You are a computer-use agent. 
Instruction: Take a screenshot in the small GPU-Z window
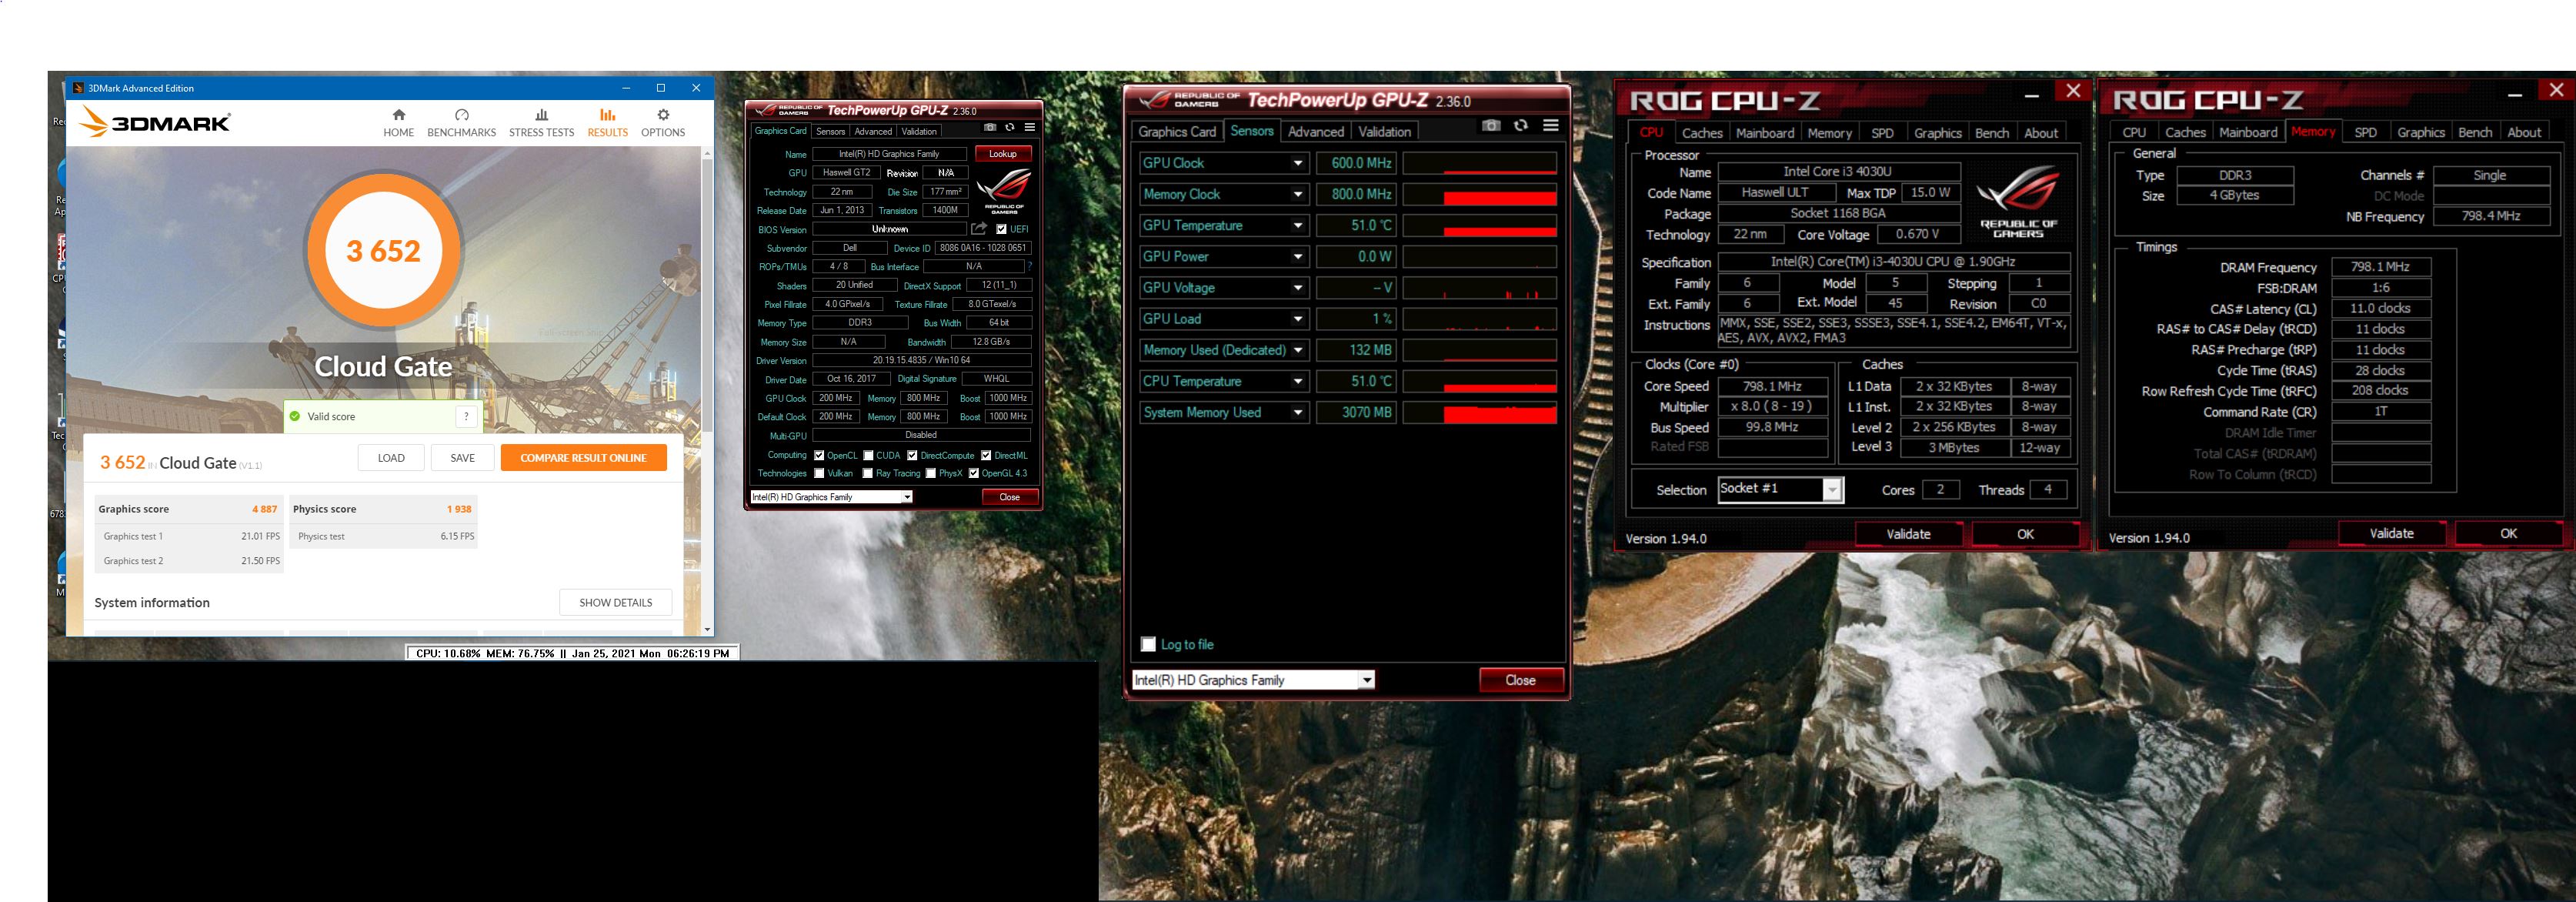990,127
